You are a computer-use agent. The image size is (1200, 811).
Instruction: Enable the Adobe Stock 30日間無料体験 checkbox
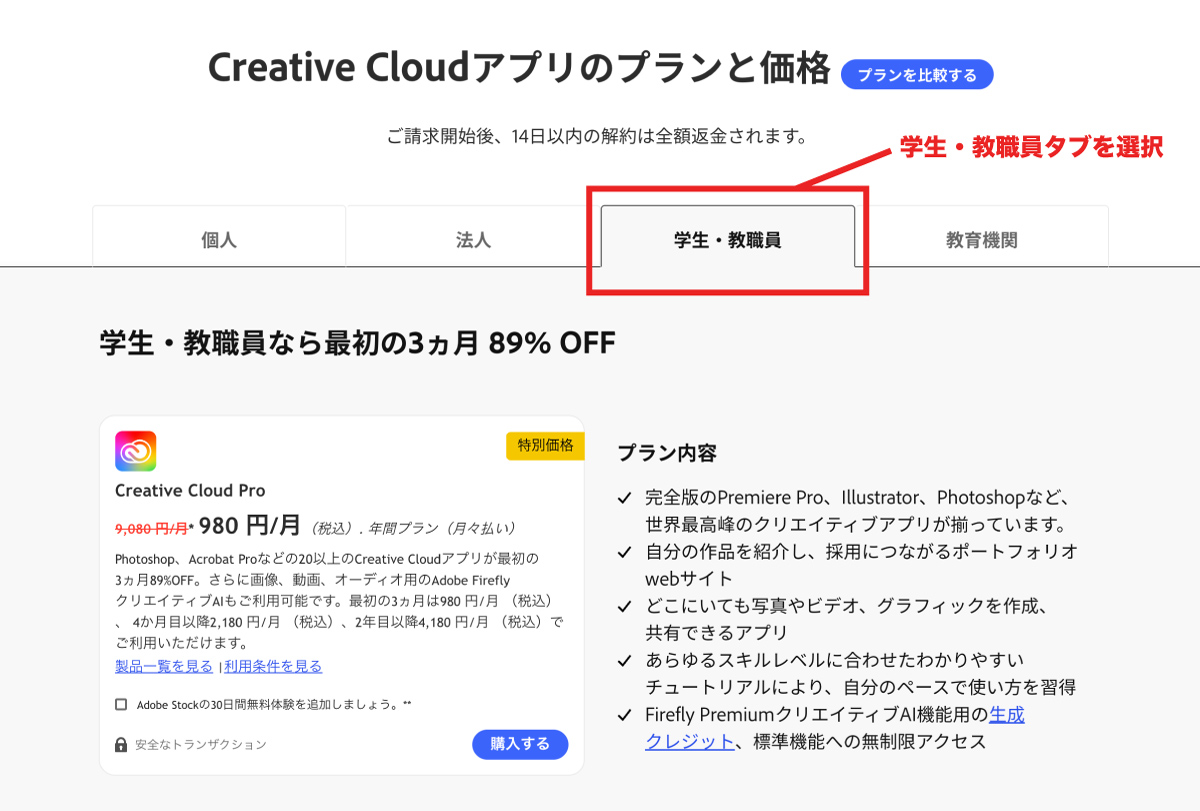click(121, 704)
